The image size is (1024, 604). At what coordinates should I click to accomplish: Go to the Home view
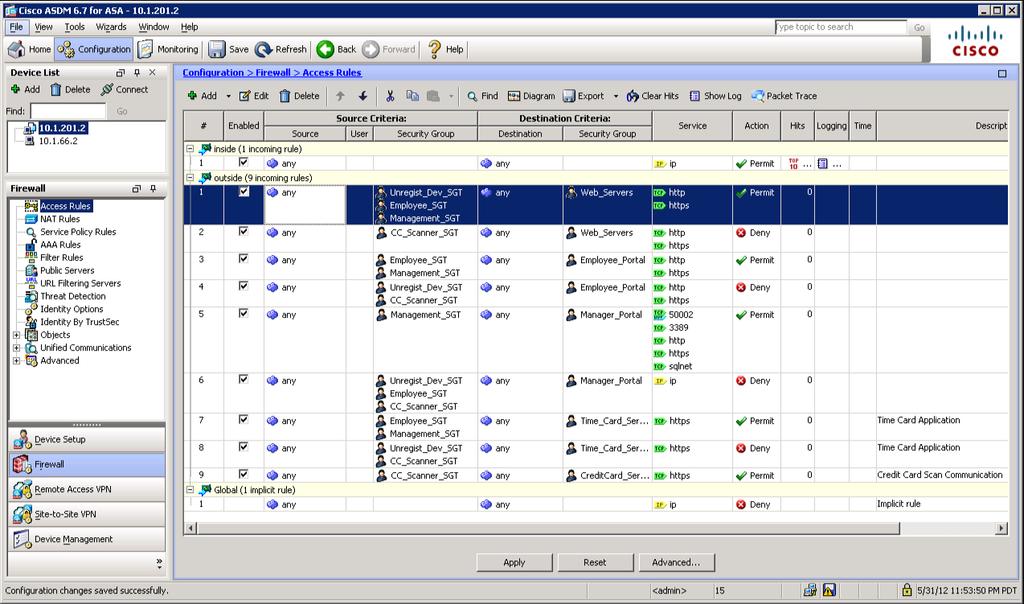[x=29, y=49]
